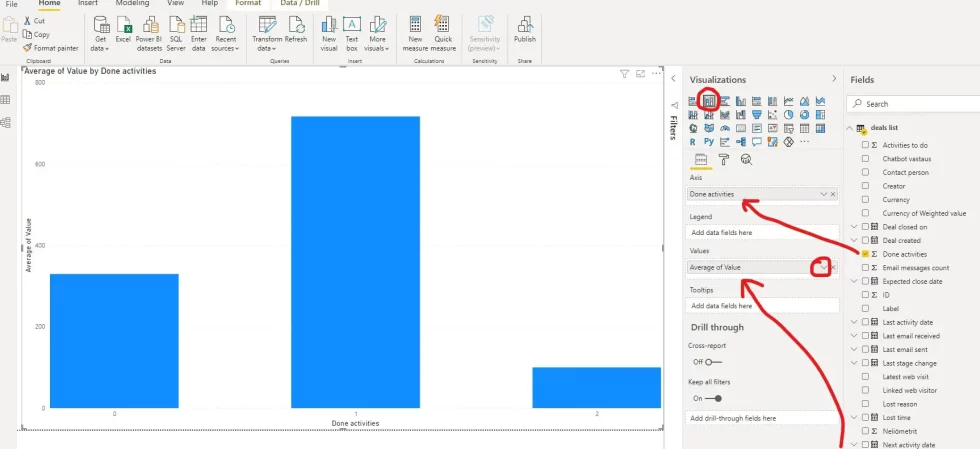Open Done activities axis field dropdown
980x449 pixels.
[824, 194]
